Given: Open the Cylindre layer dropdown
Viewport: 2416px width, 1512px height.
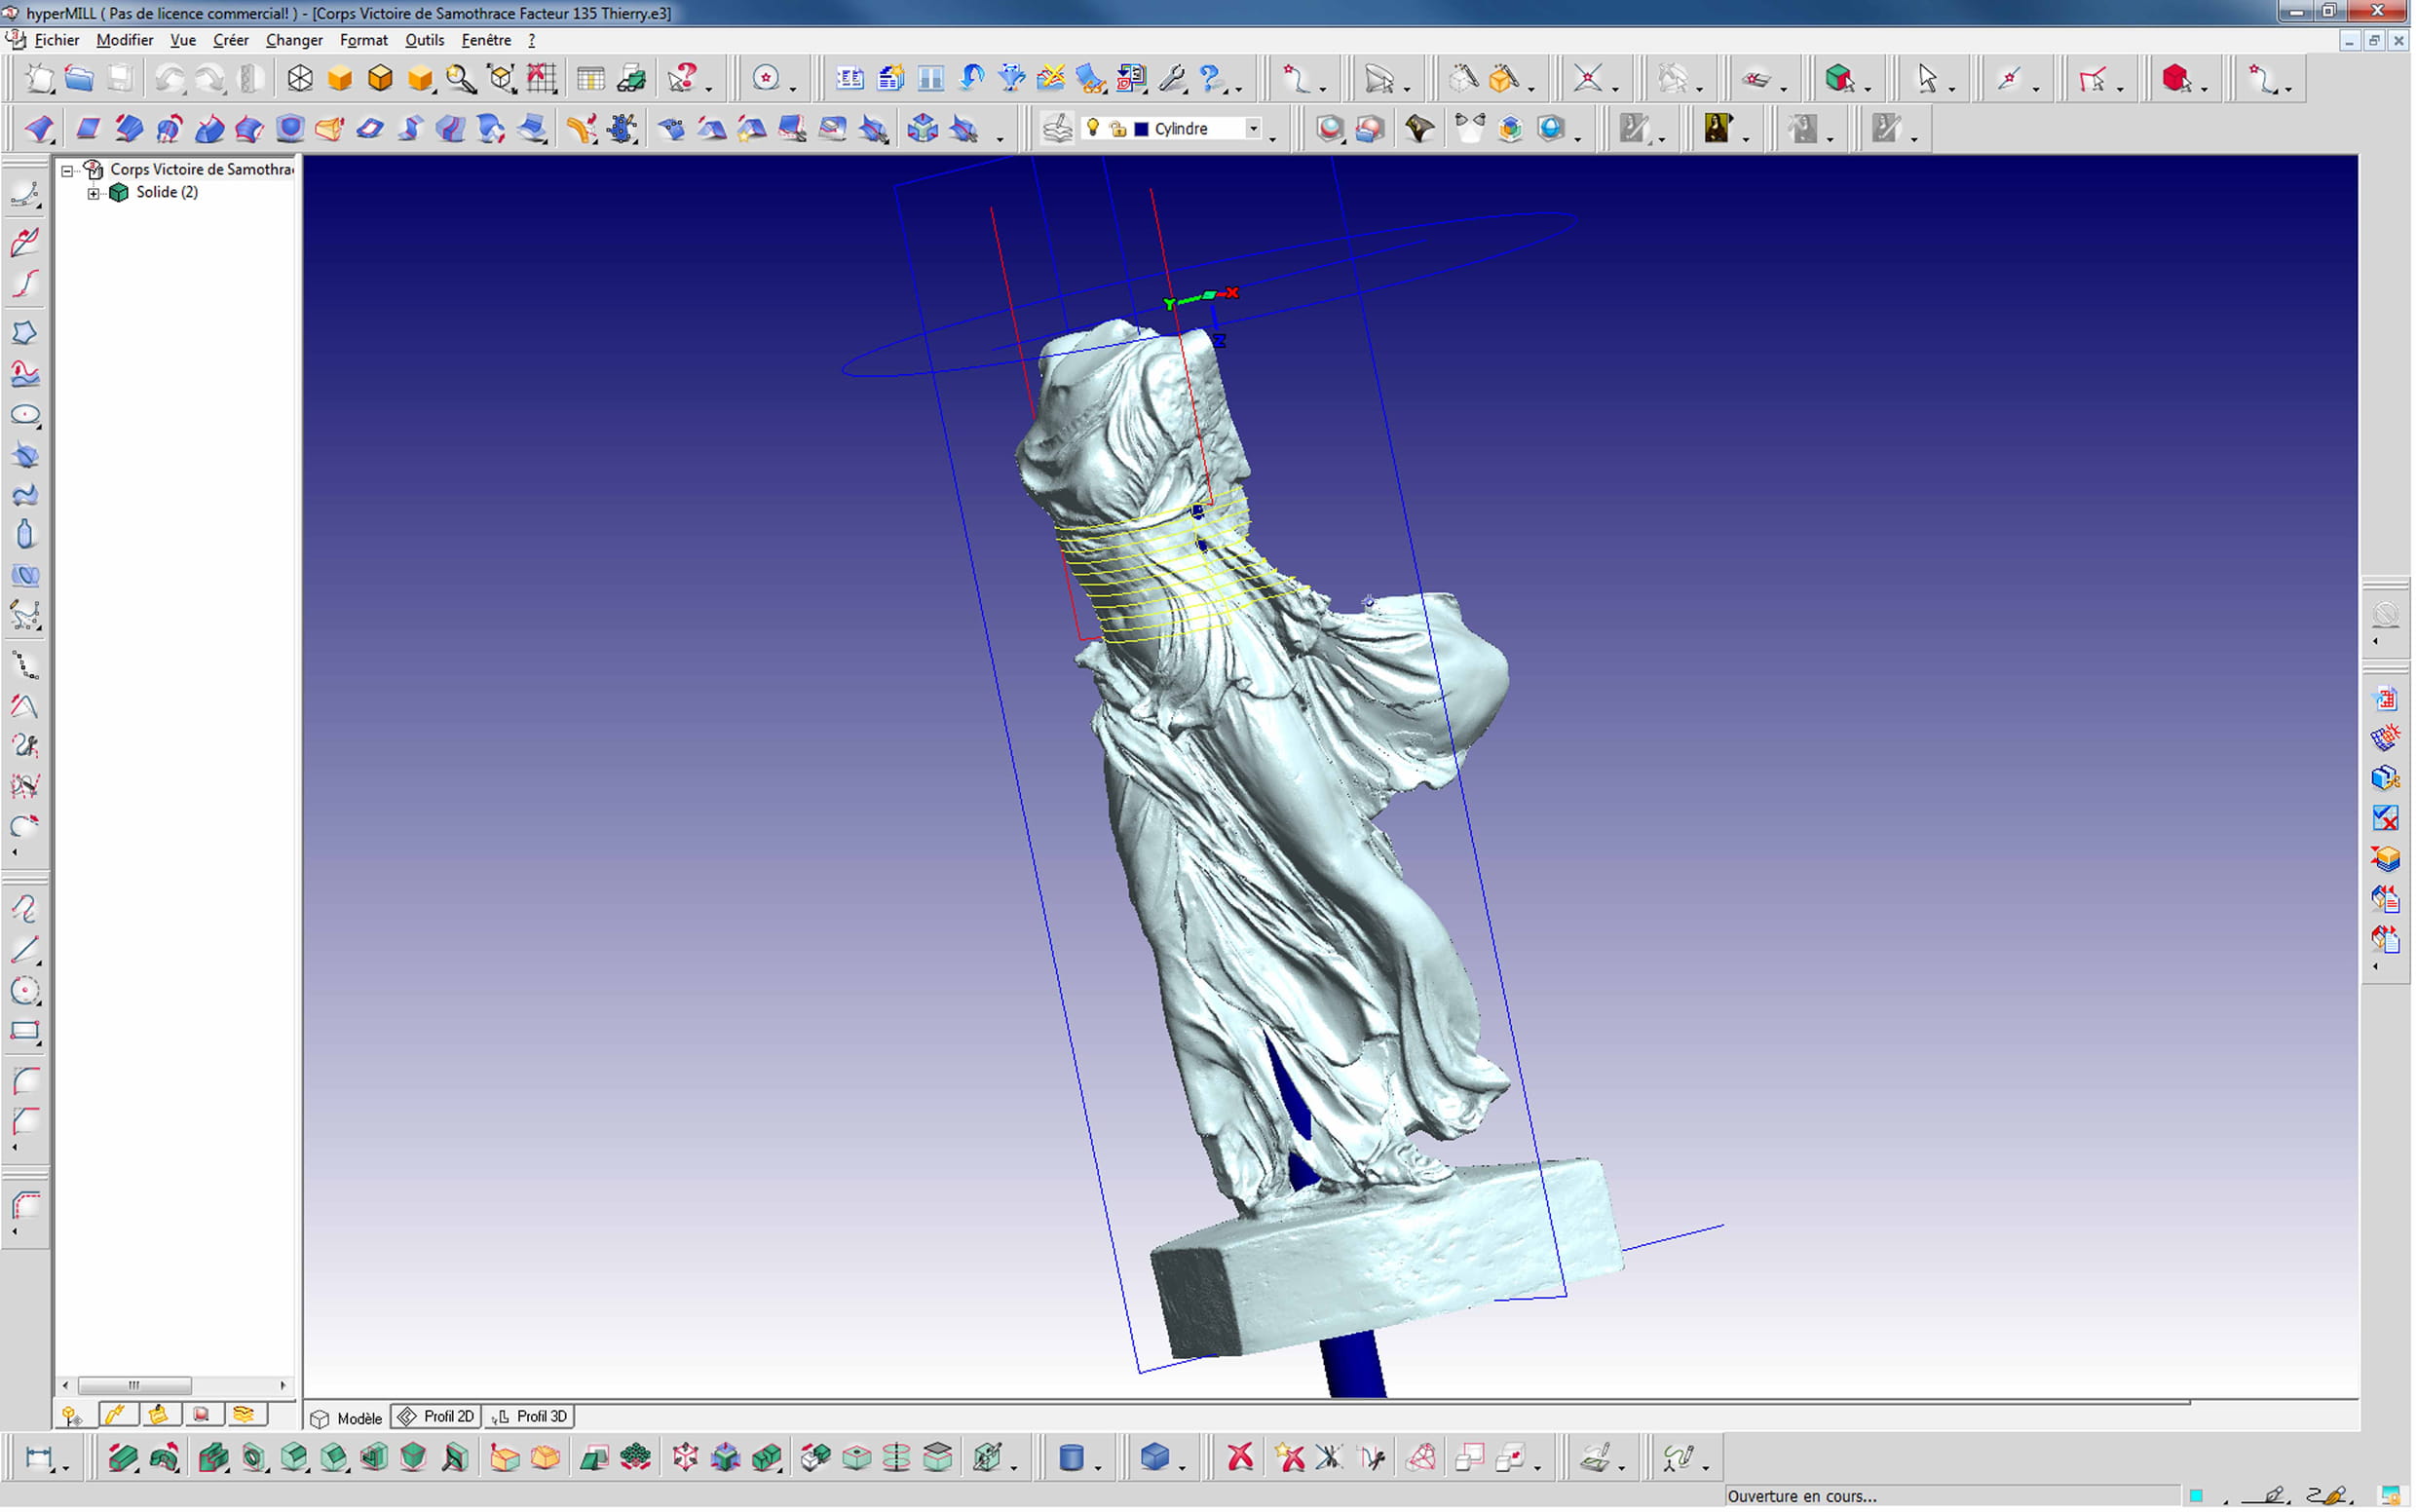Looking at the screenshot, I should point(1252,129).
